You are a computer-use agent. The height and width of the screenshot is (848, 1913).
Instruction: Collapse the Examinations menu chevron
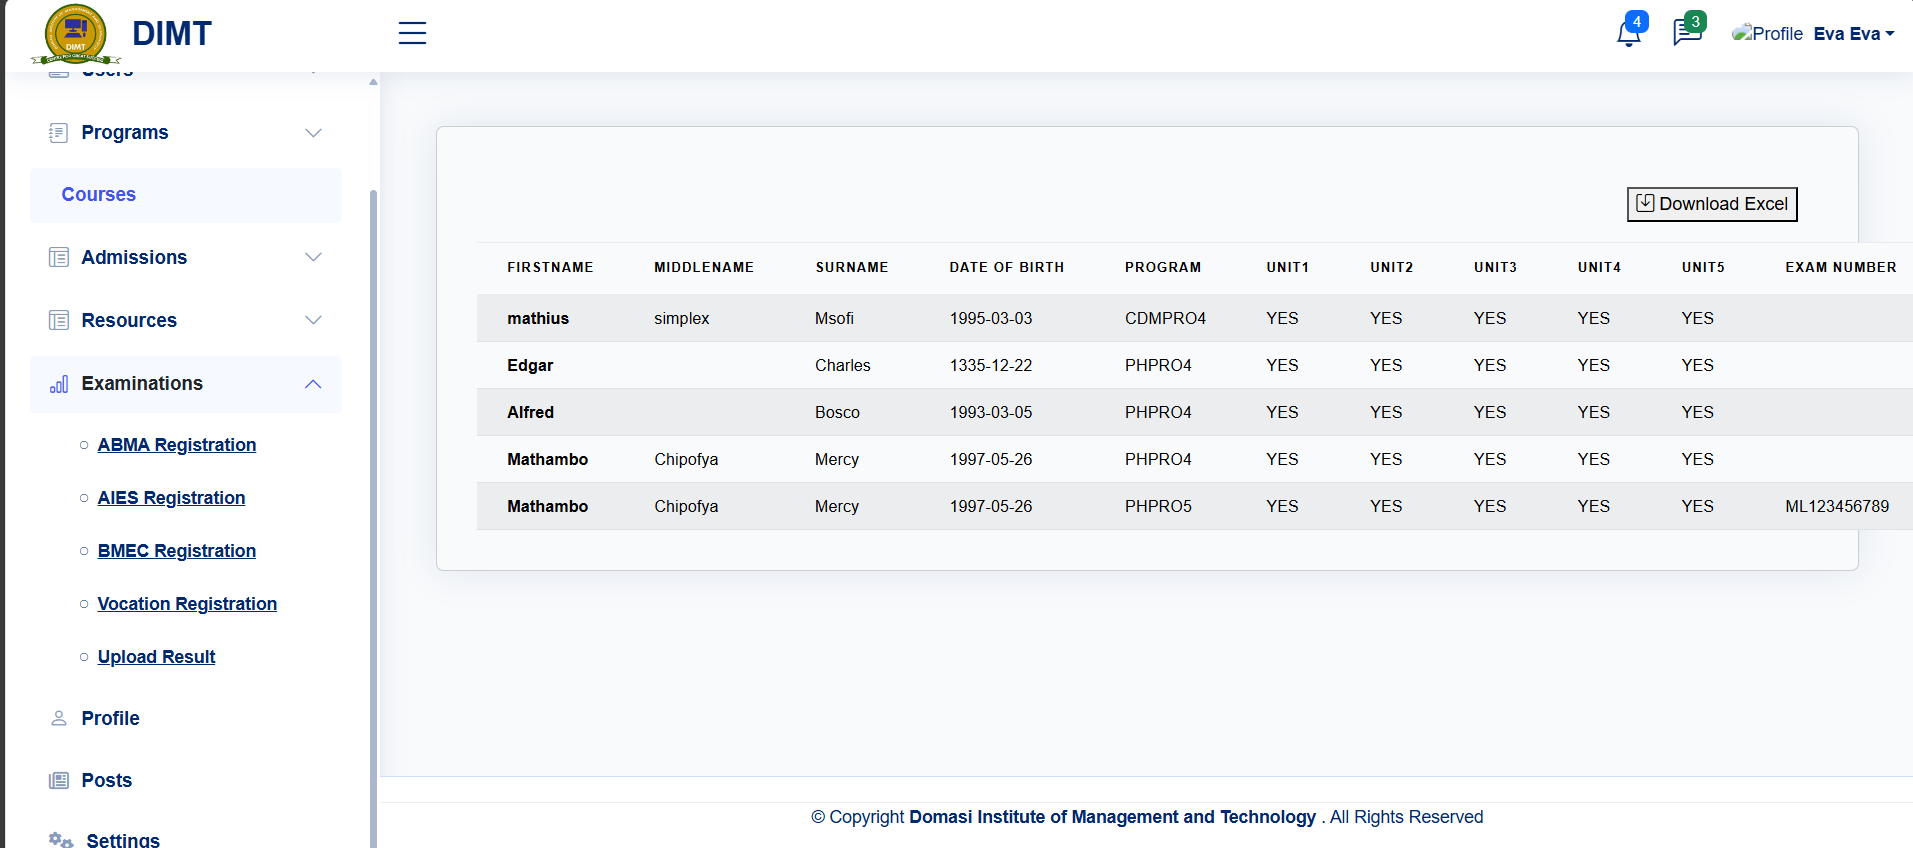pos(313,384)
